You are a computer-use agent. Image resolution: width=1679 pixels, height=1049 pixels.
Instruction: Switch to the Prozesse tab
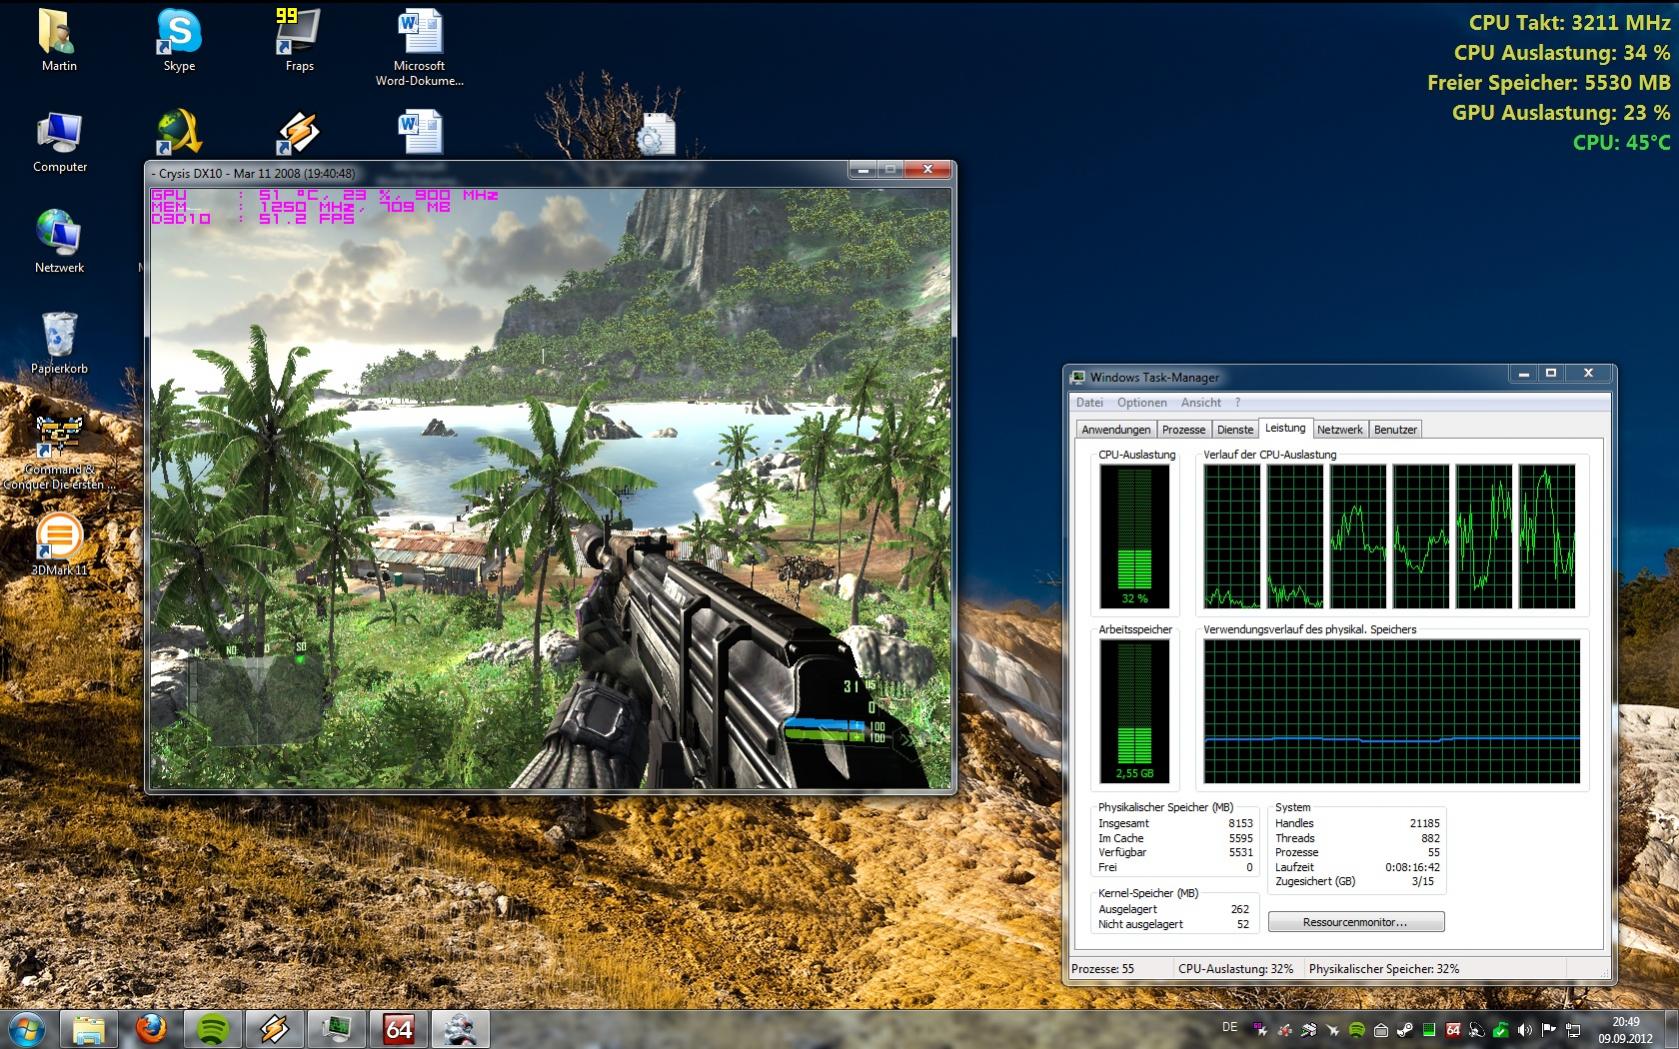pos(1184,429)
